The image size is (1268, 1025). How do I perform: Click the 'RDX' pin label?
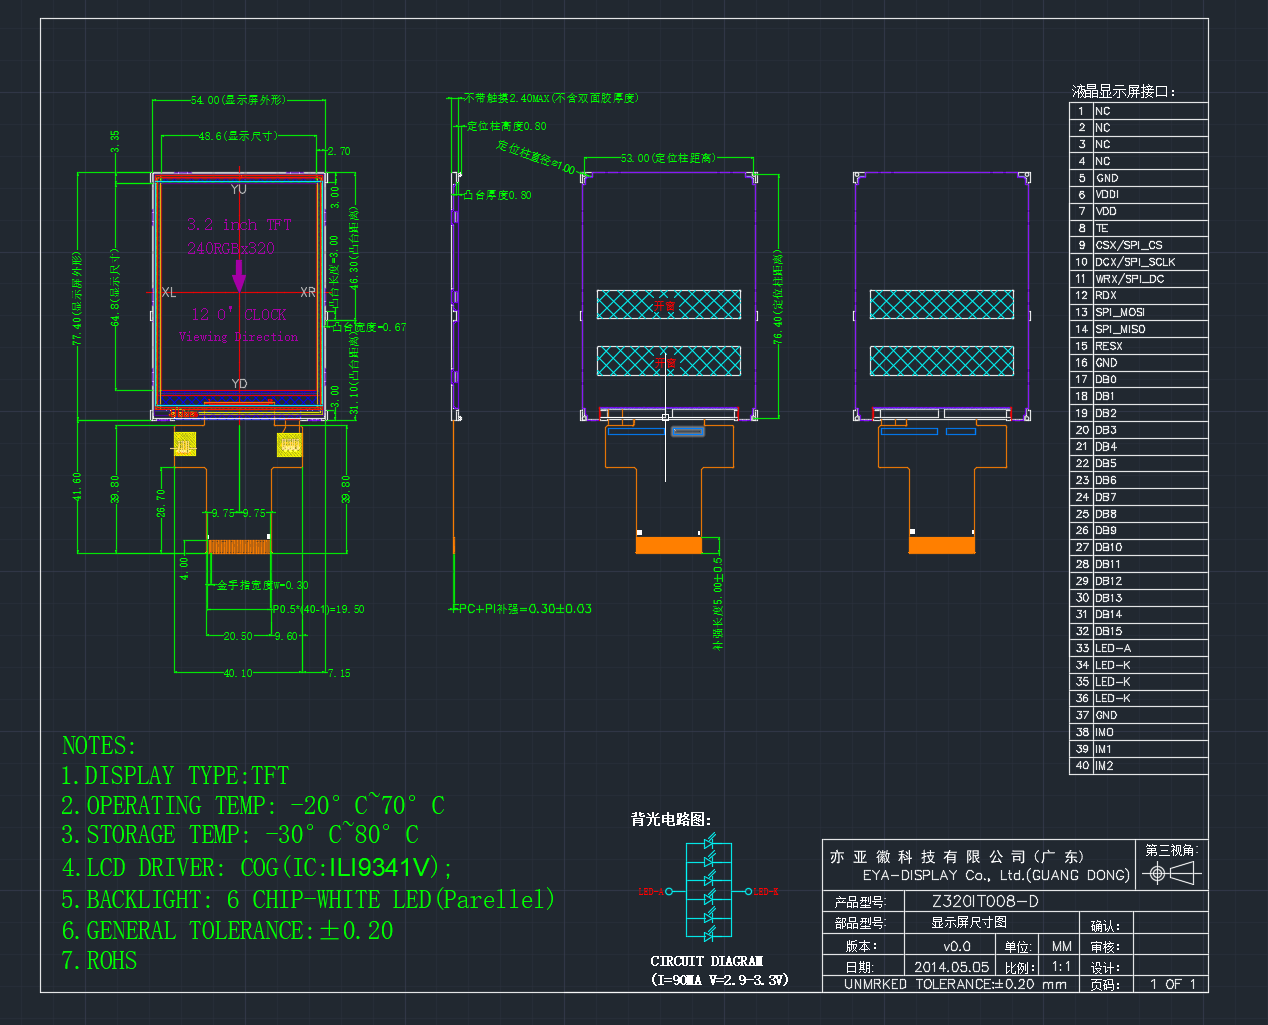pyautogui.click(x=1106, y=295)
